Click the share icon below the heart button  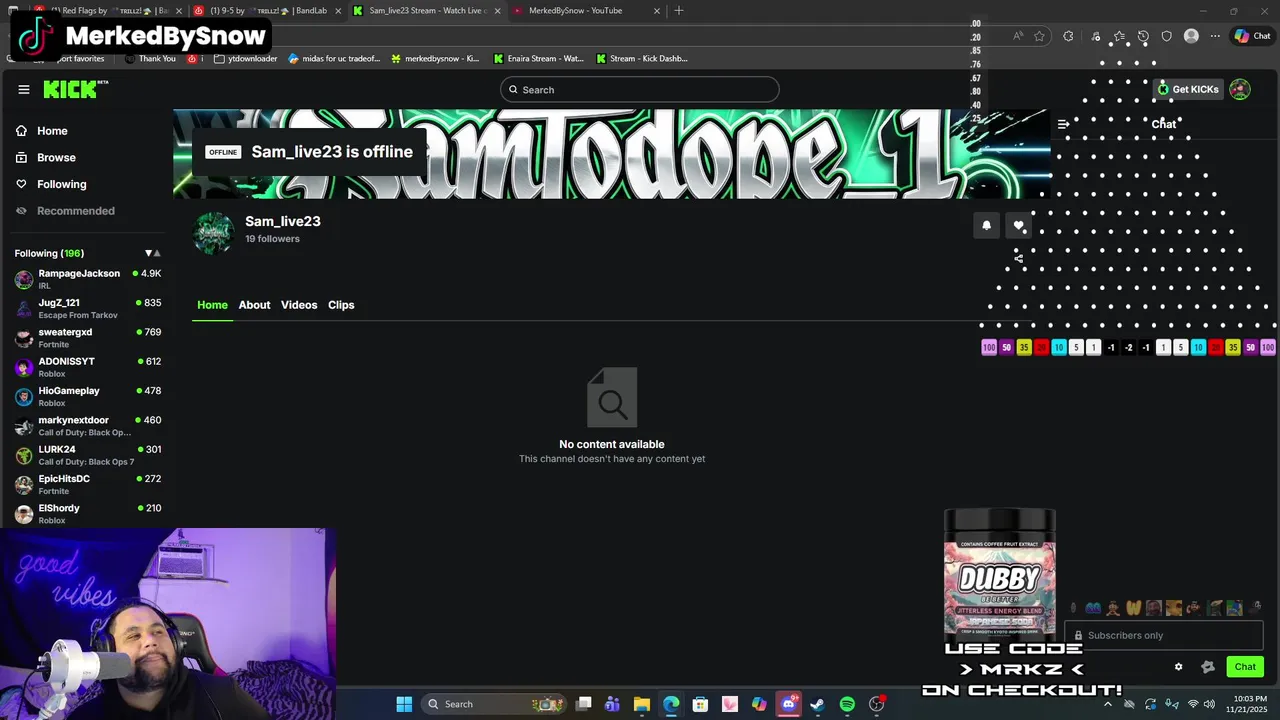click(1018, 258)
